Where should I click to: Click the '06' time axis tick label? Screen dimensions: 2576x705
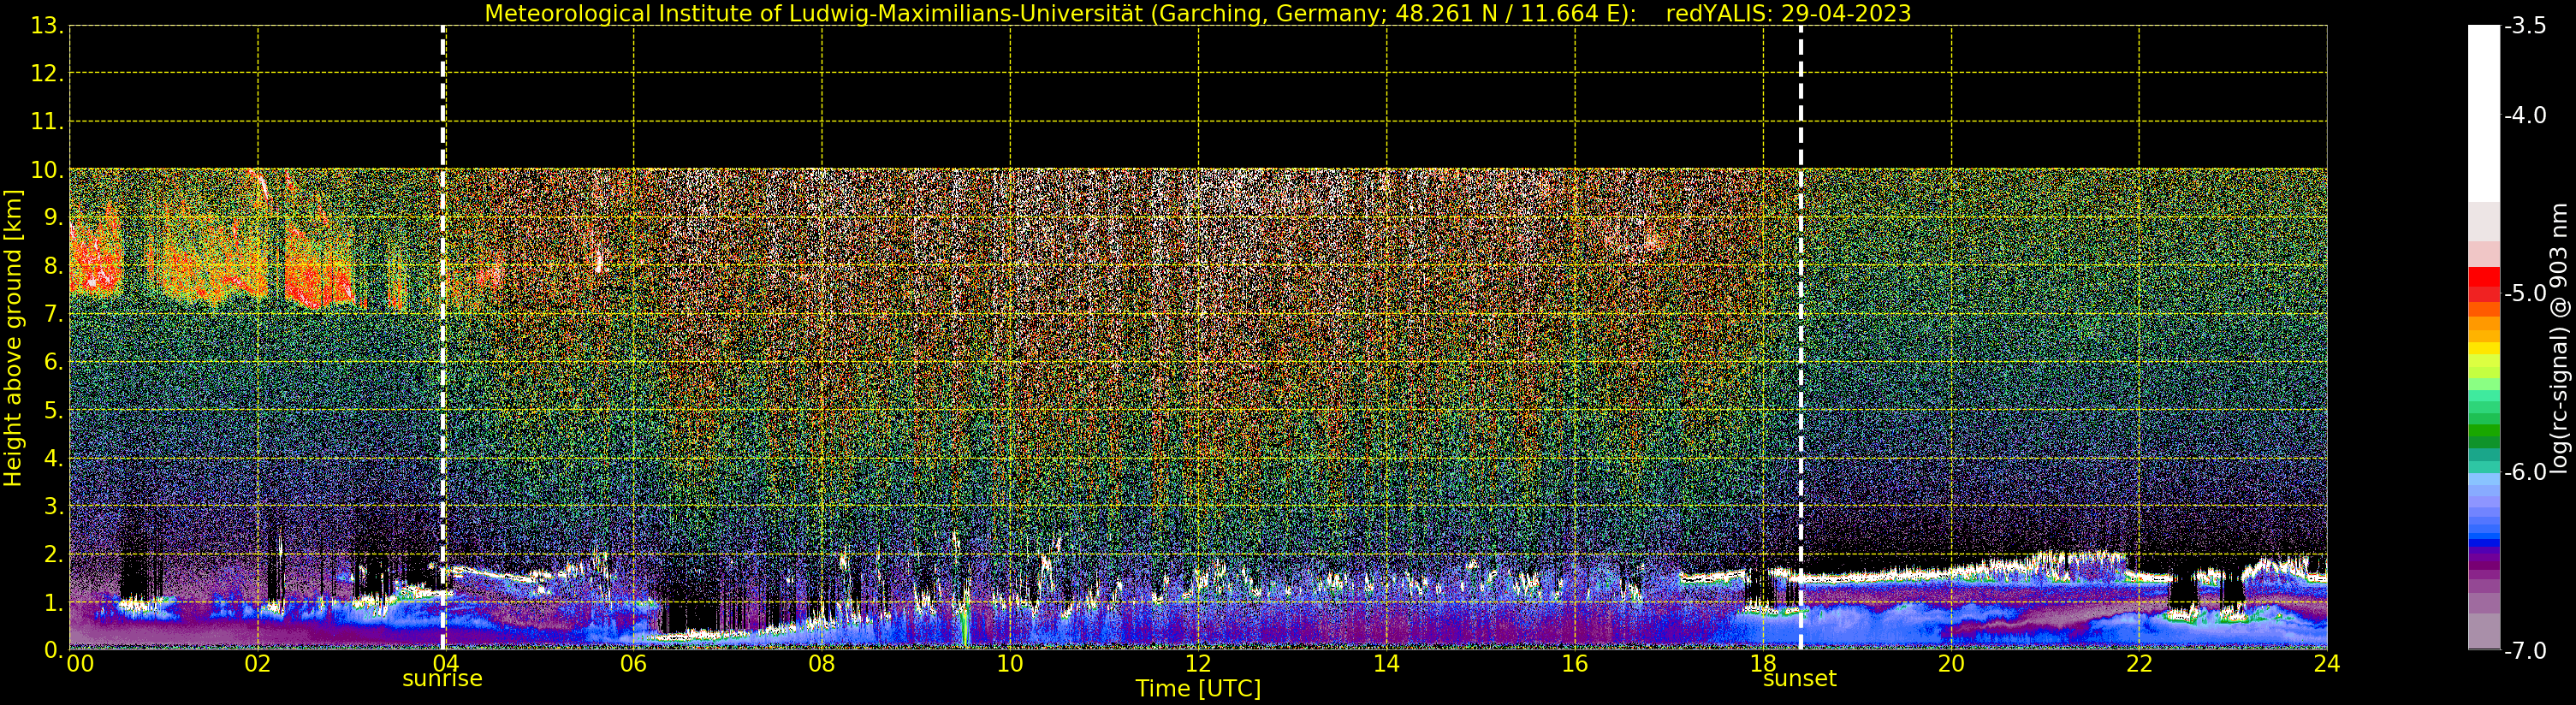pos(634,664)
